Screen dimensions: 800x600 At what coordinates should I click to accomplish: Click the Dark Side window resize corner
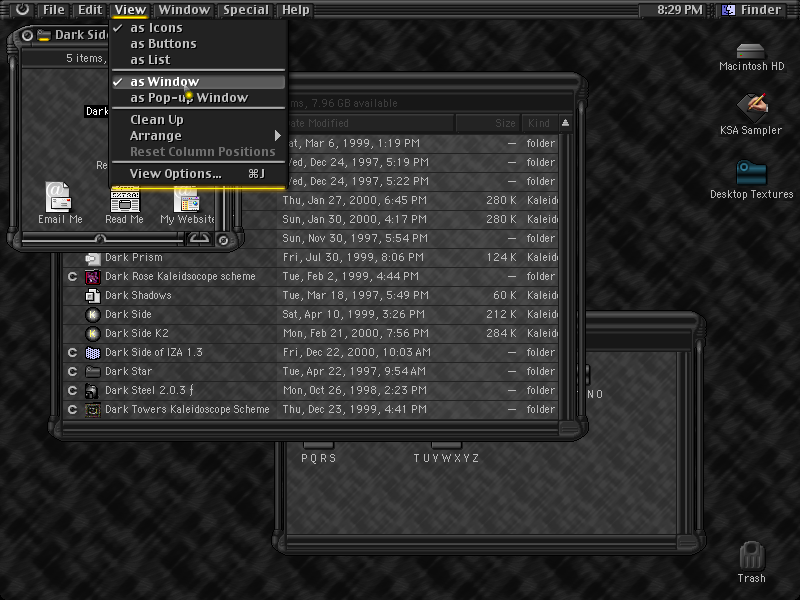(223, 240)
